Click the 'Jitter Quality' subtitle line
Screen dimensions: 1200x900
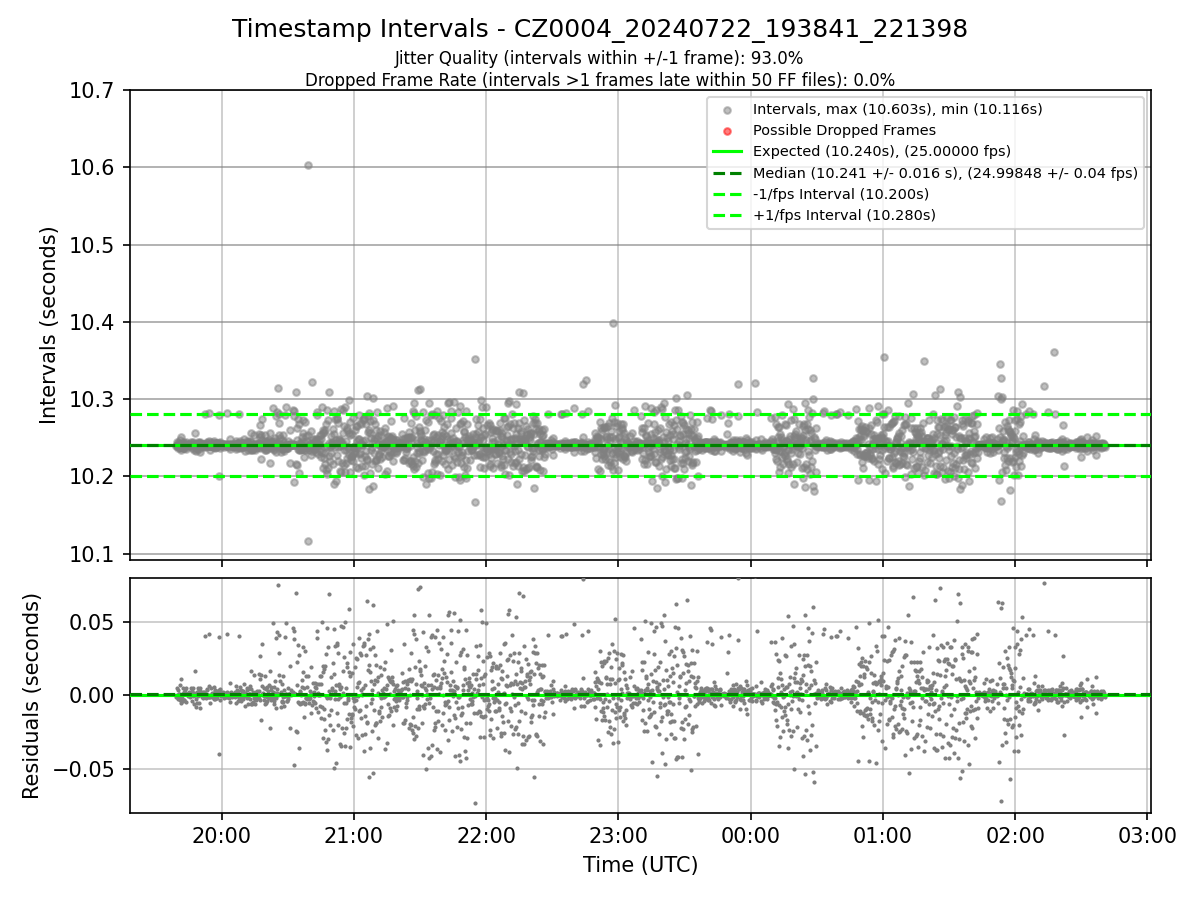pos(599,58)
